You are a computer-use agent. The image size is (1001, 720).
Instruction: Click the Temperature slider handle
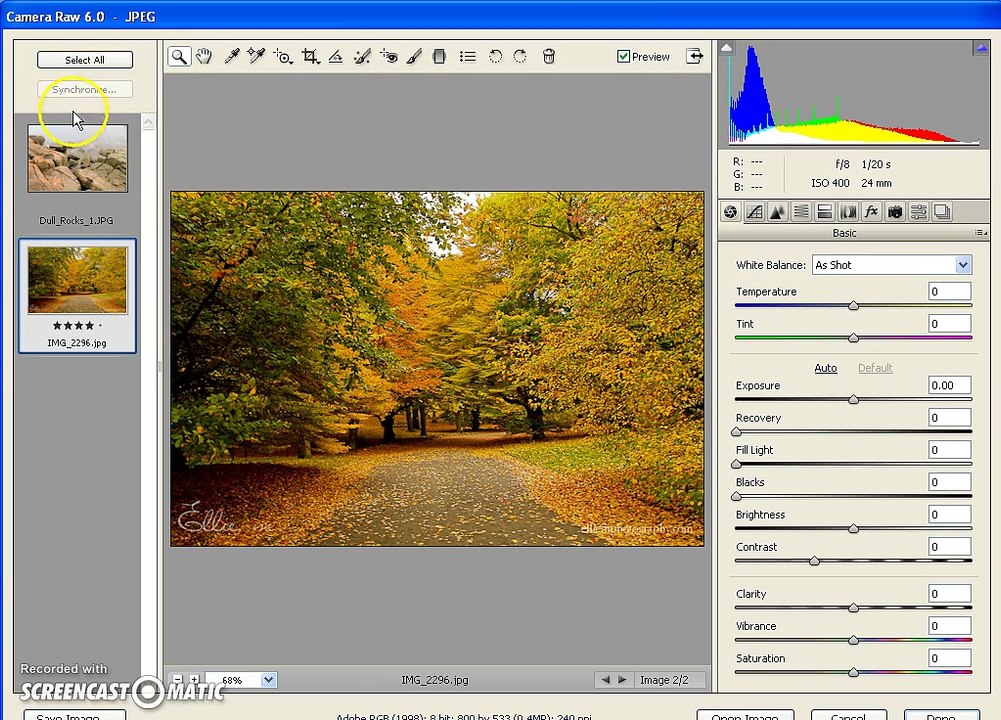[x=854, y=306]
